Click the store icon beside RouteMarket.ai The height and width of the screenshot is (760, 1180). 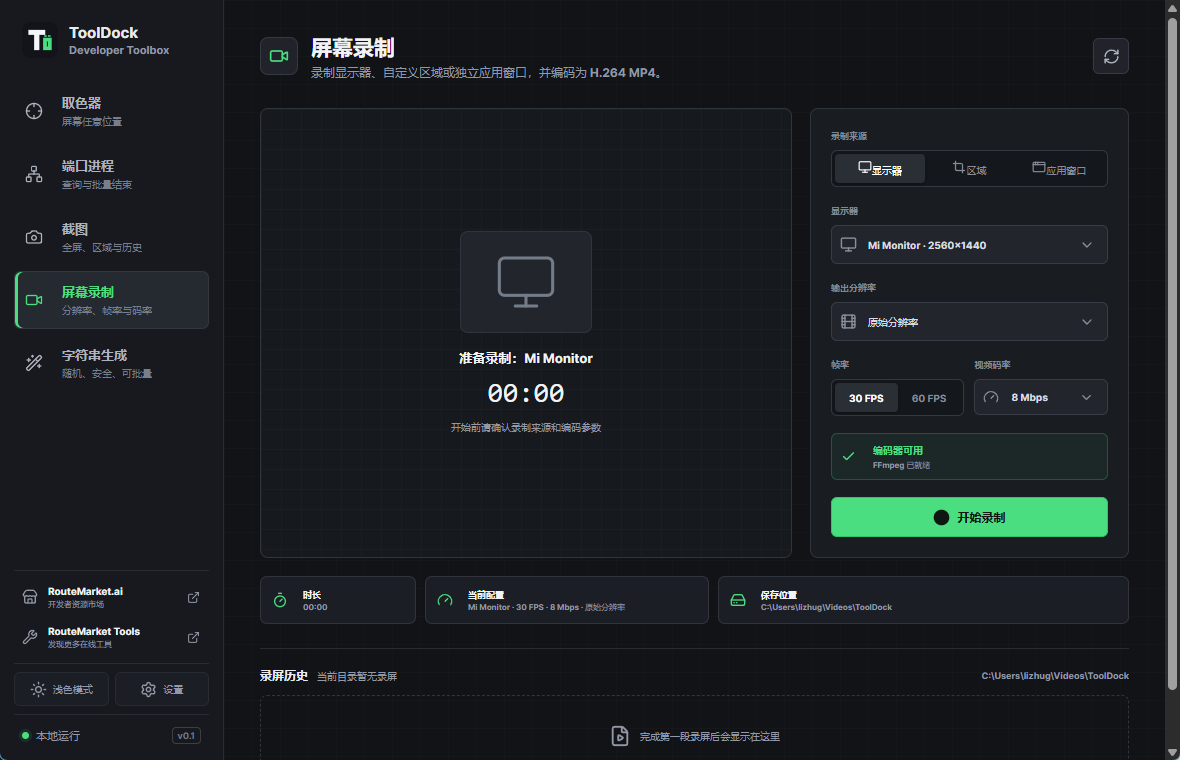(30, 597)
